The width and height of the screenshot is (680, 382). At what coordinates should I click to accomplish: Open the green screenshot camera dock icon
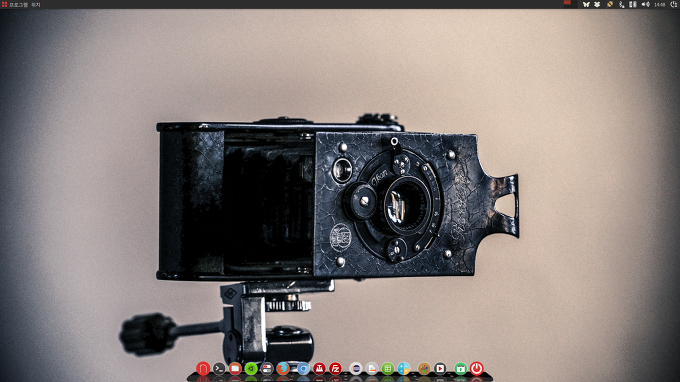point(461,369)
